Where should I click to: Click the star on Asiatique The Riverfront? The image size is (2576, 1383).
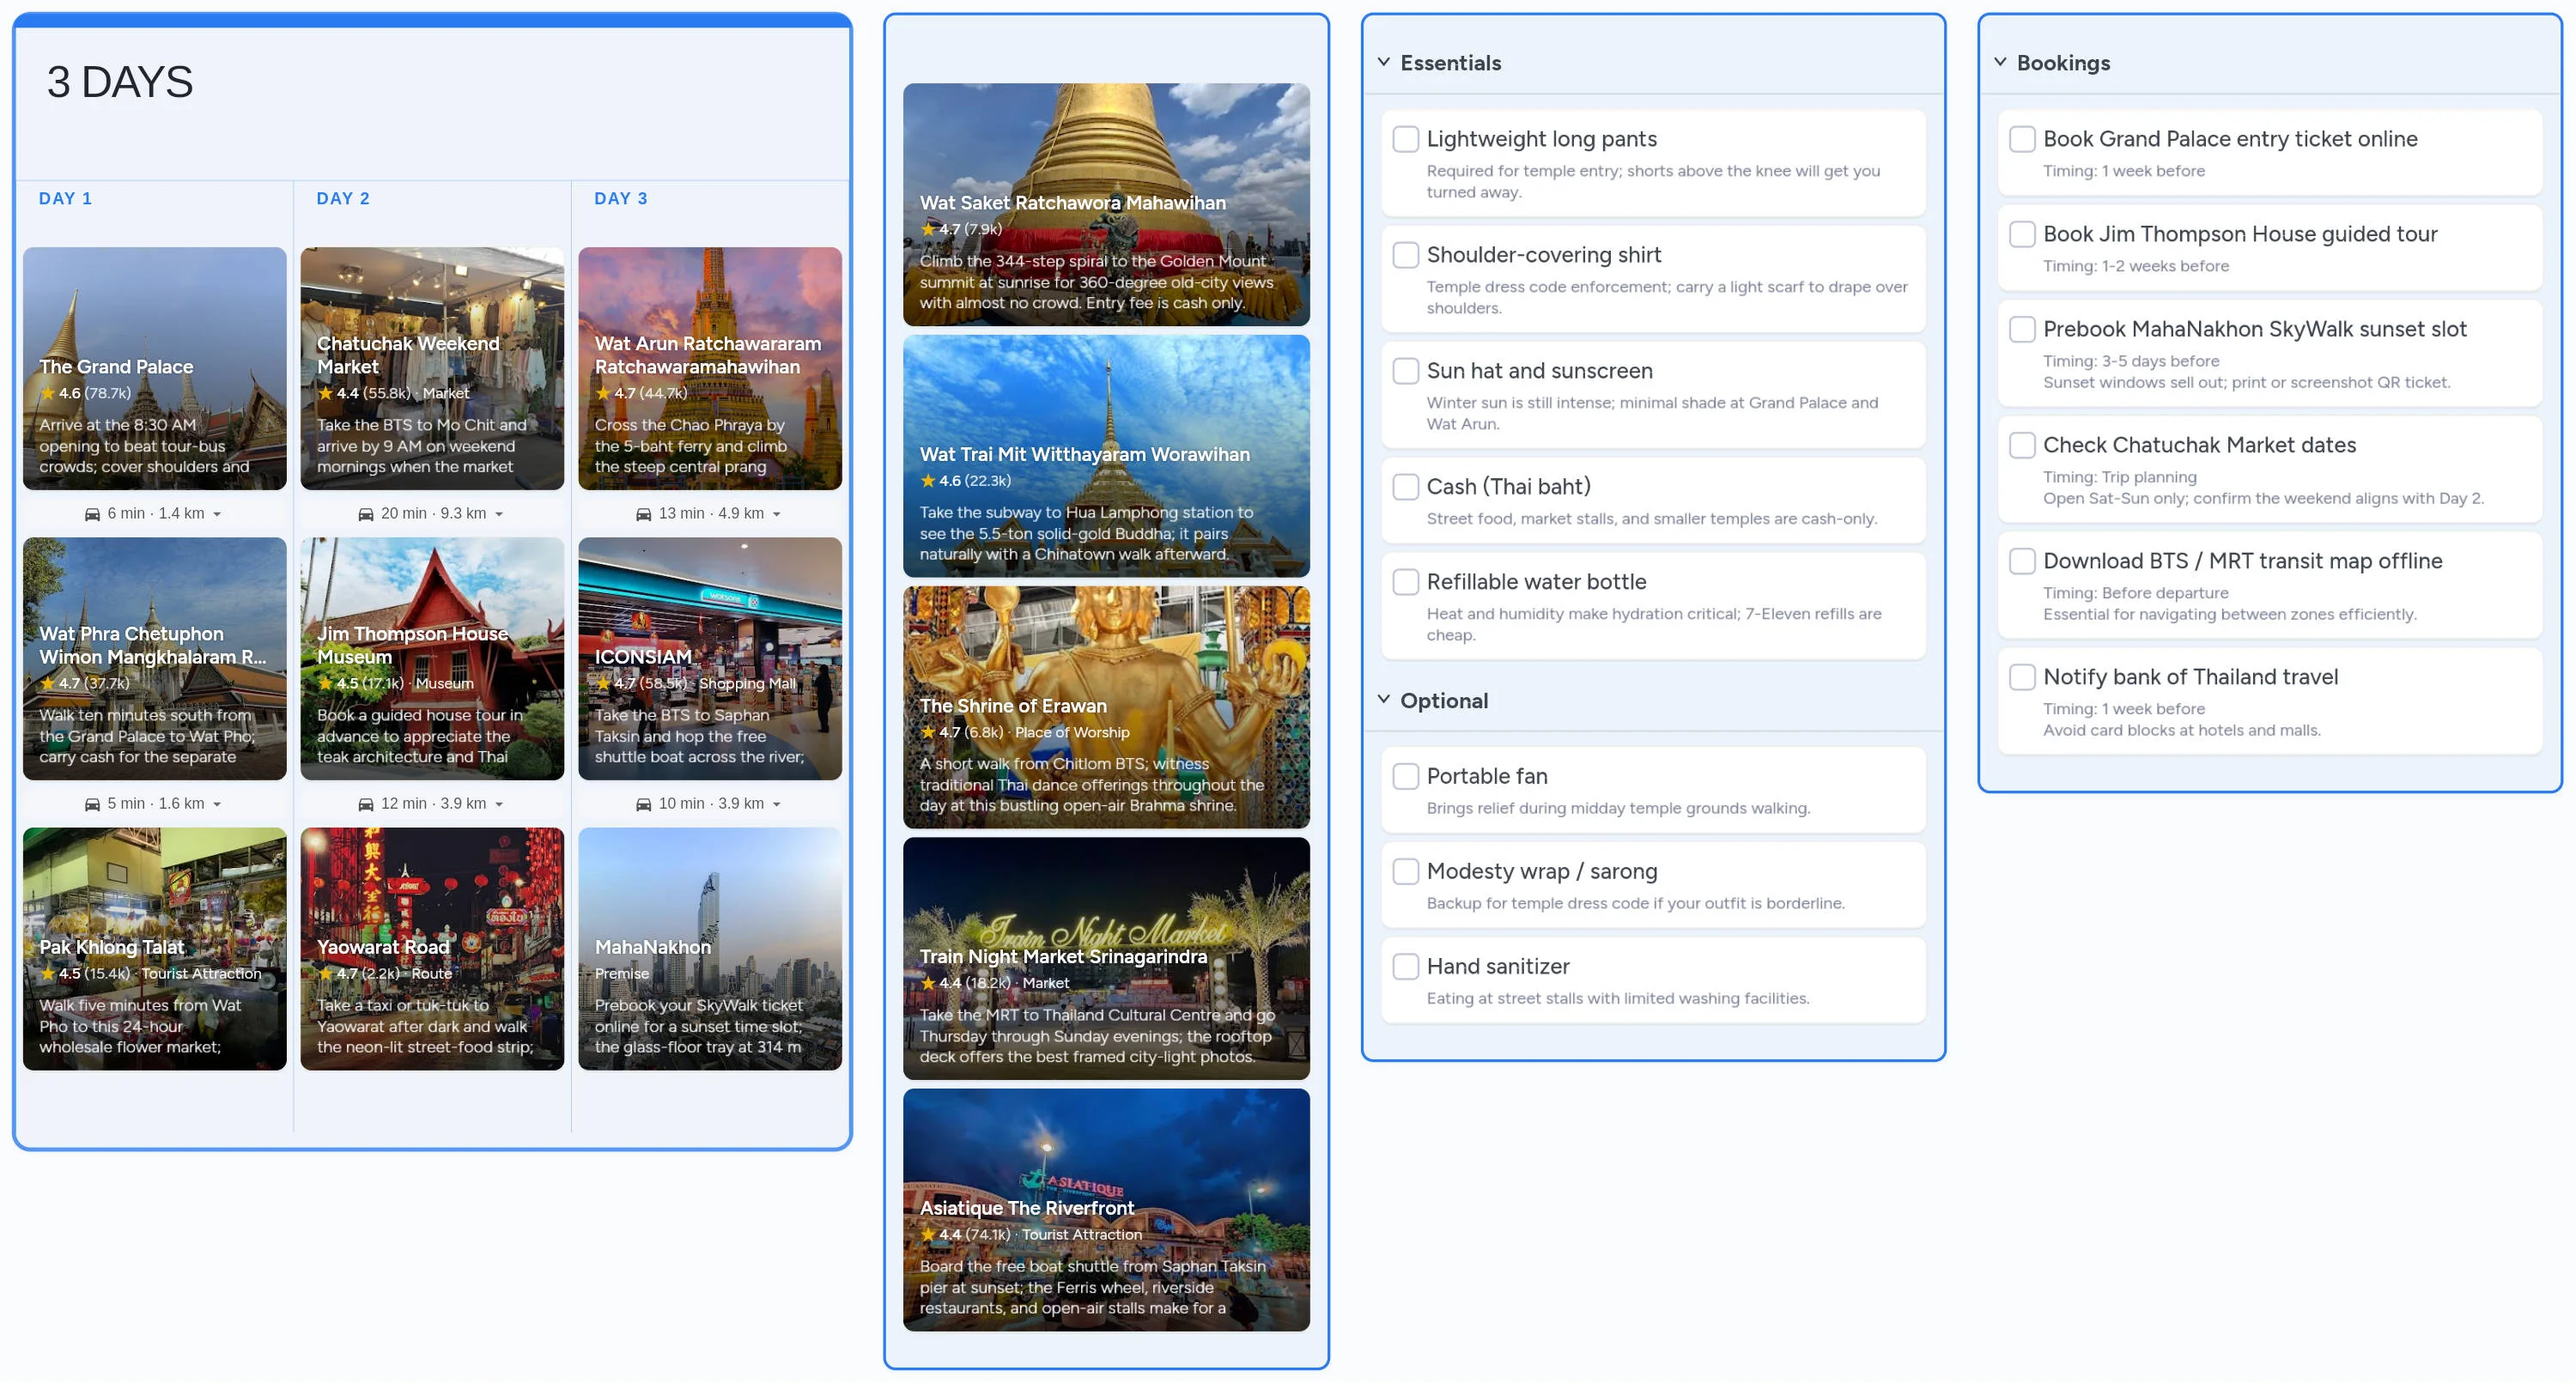928,1234
